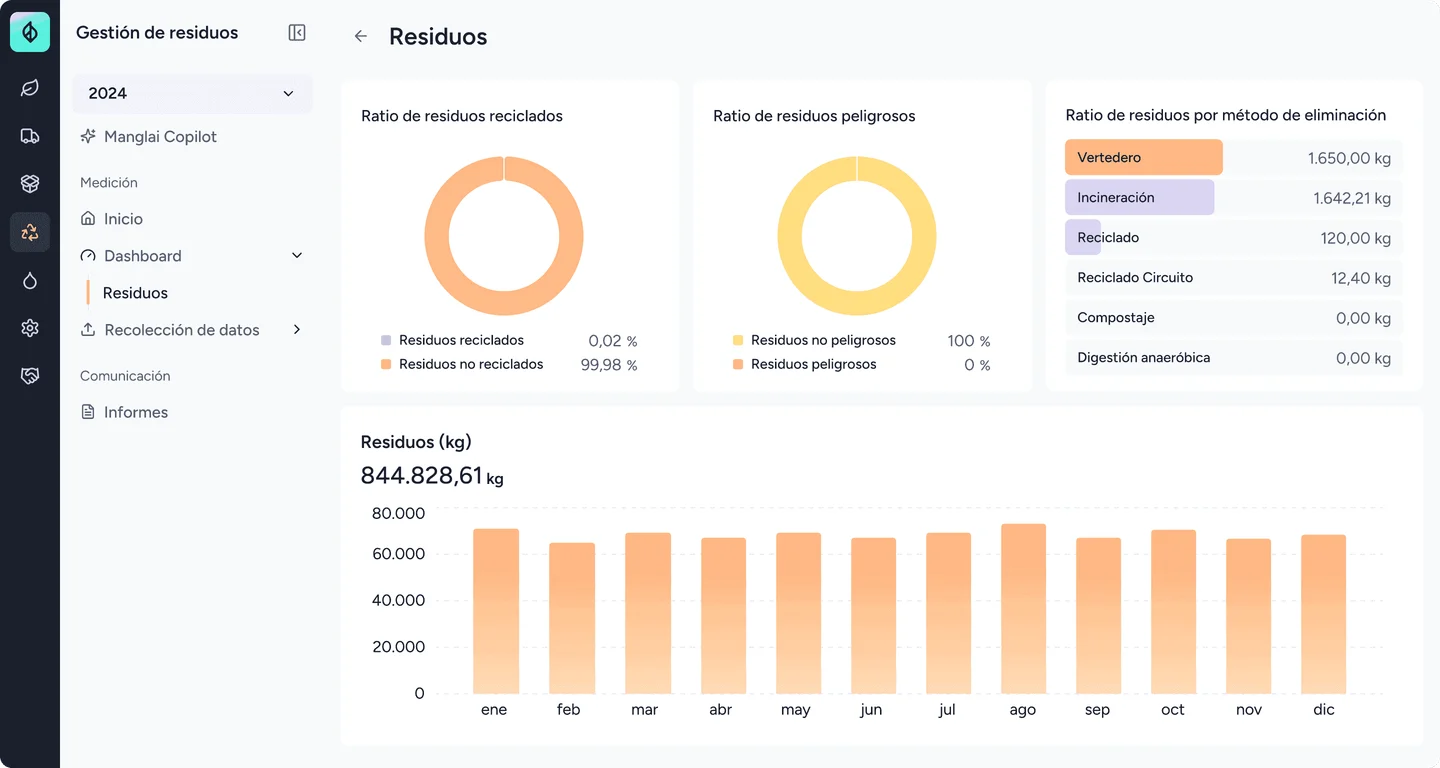The height and width of the screenshot is (768, 1440).
Task: Click the handshake icon in the dark rail
Action: pyautogui.click(x=30, y=376)
